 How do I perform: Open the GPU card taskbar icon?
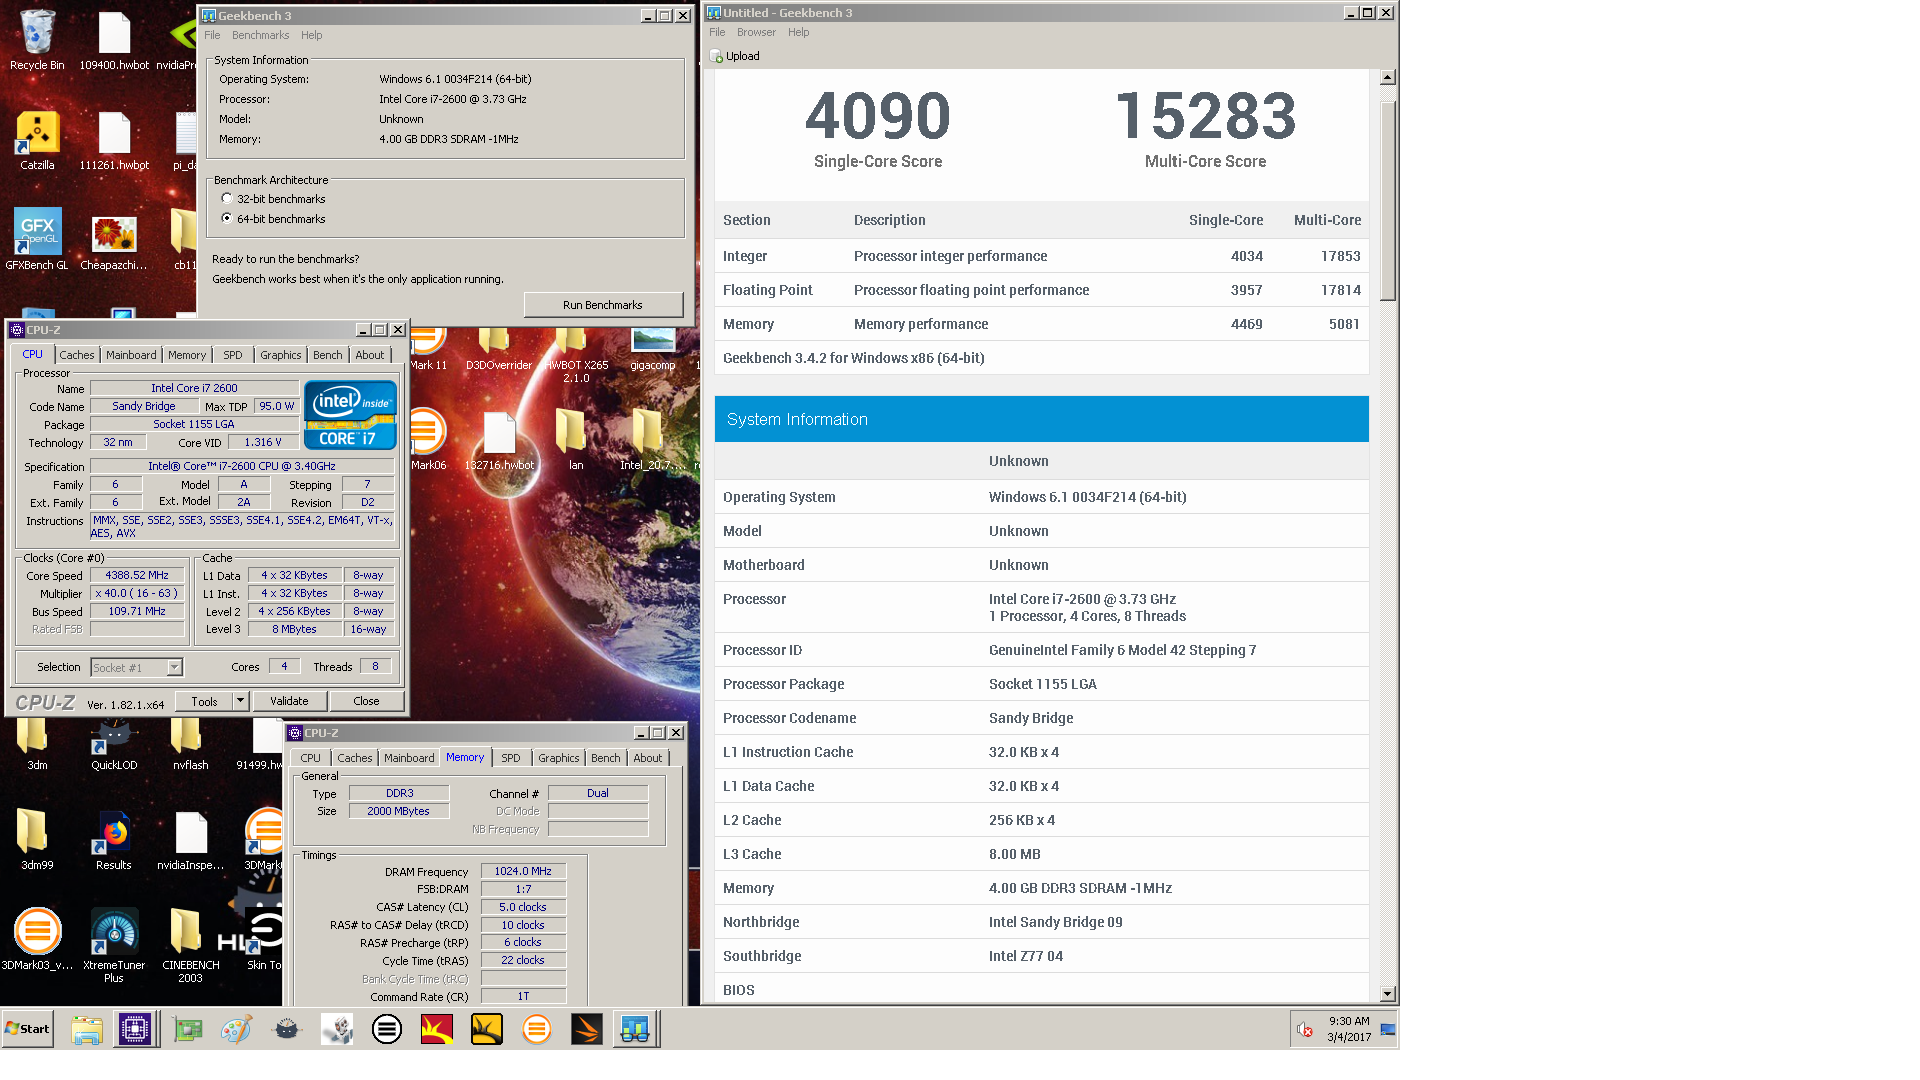click(x=187, y=1029)
